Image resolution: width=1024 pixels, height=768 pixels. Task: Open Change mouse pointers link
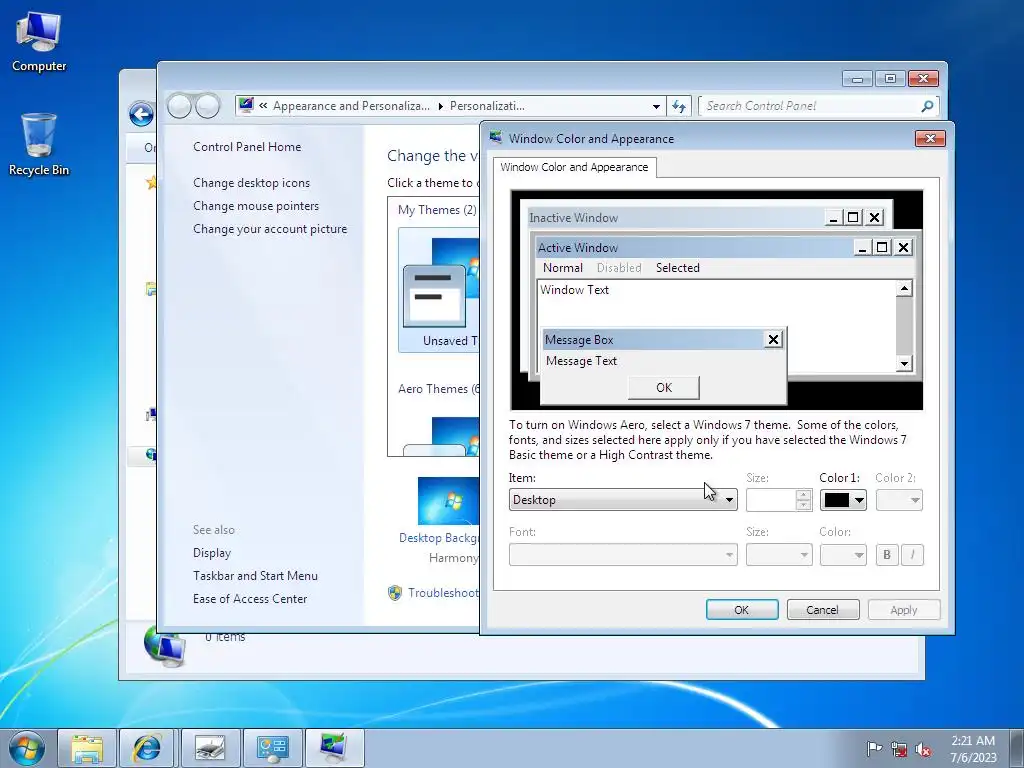click(256, 206)
